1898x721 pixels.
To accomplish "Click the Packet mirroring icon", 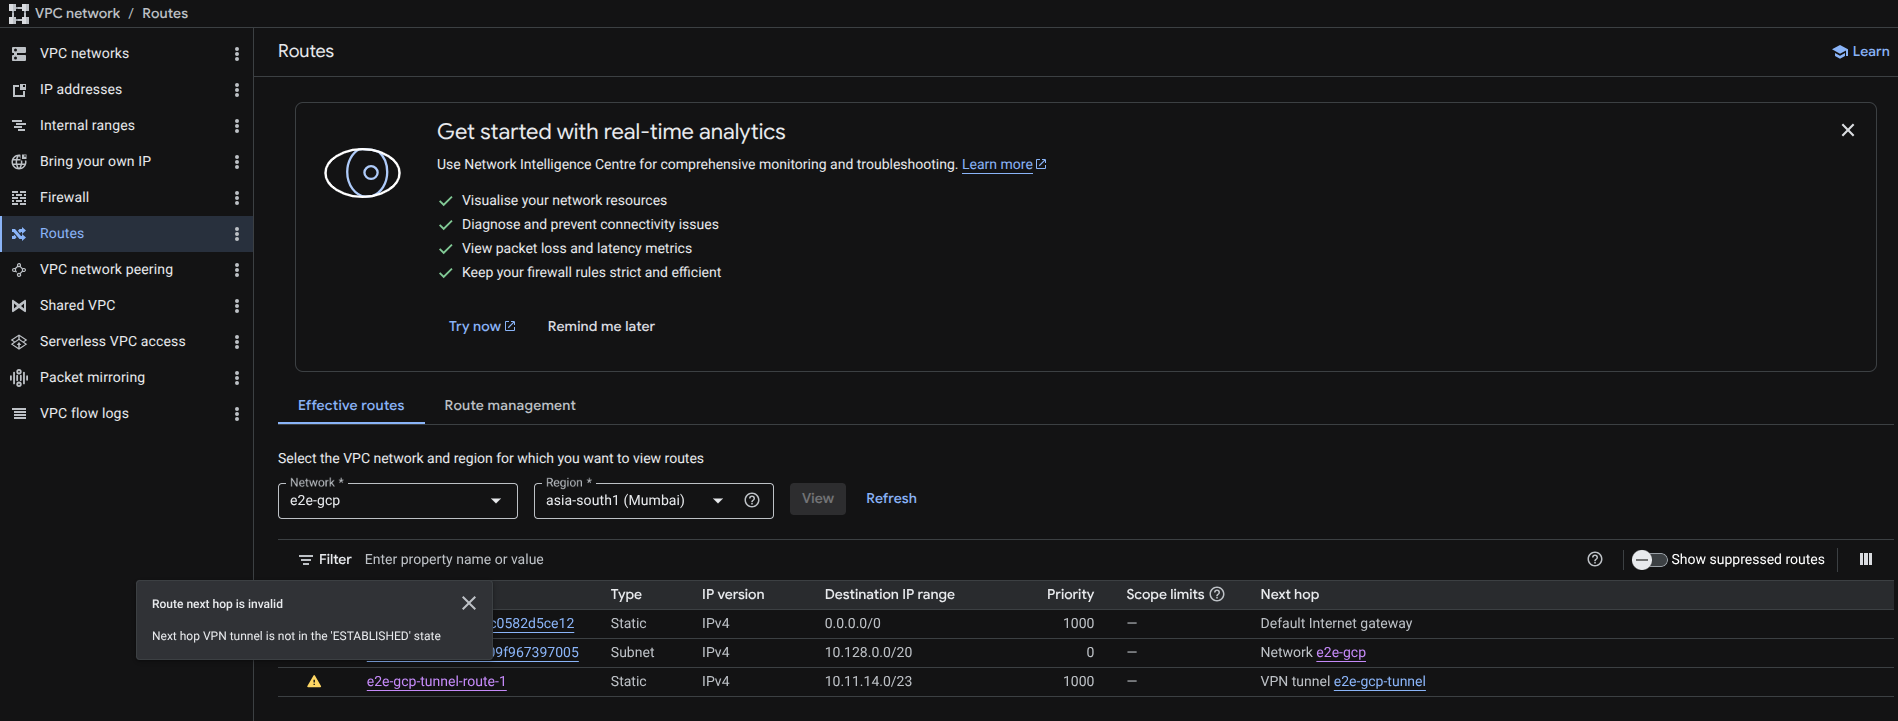I will tap(19, 378).
